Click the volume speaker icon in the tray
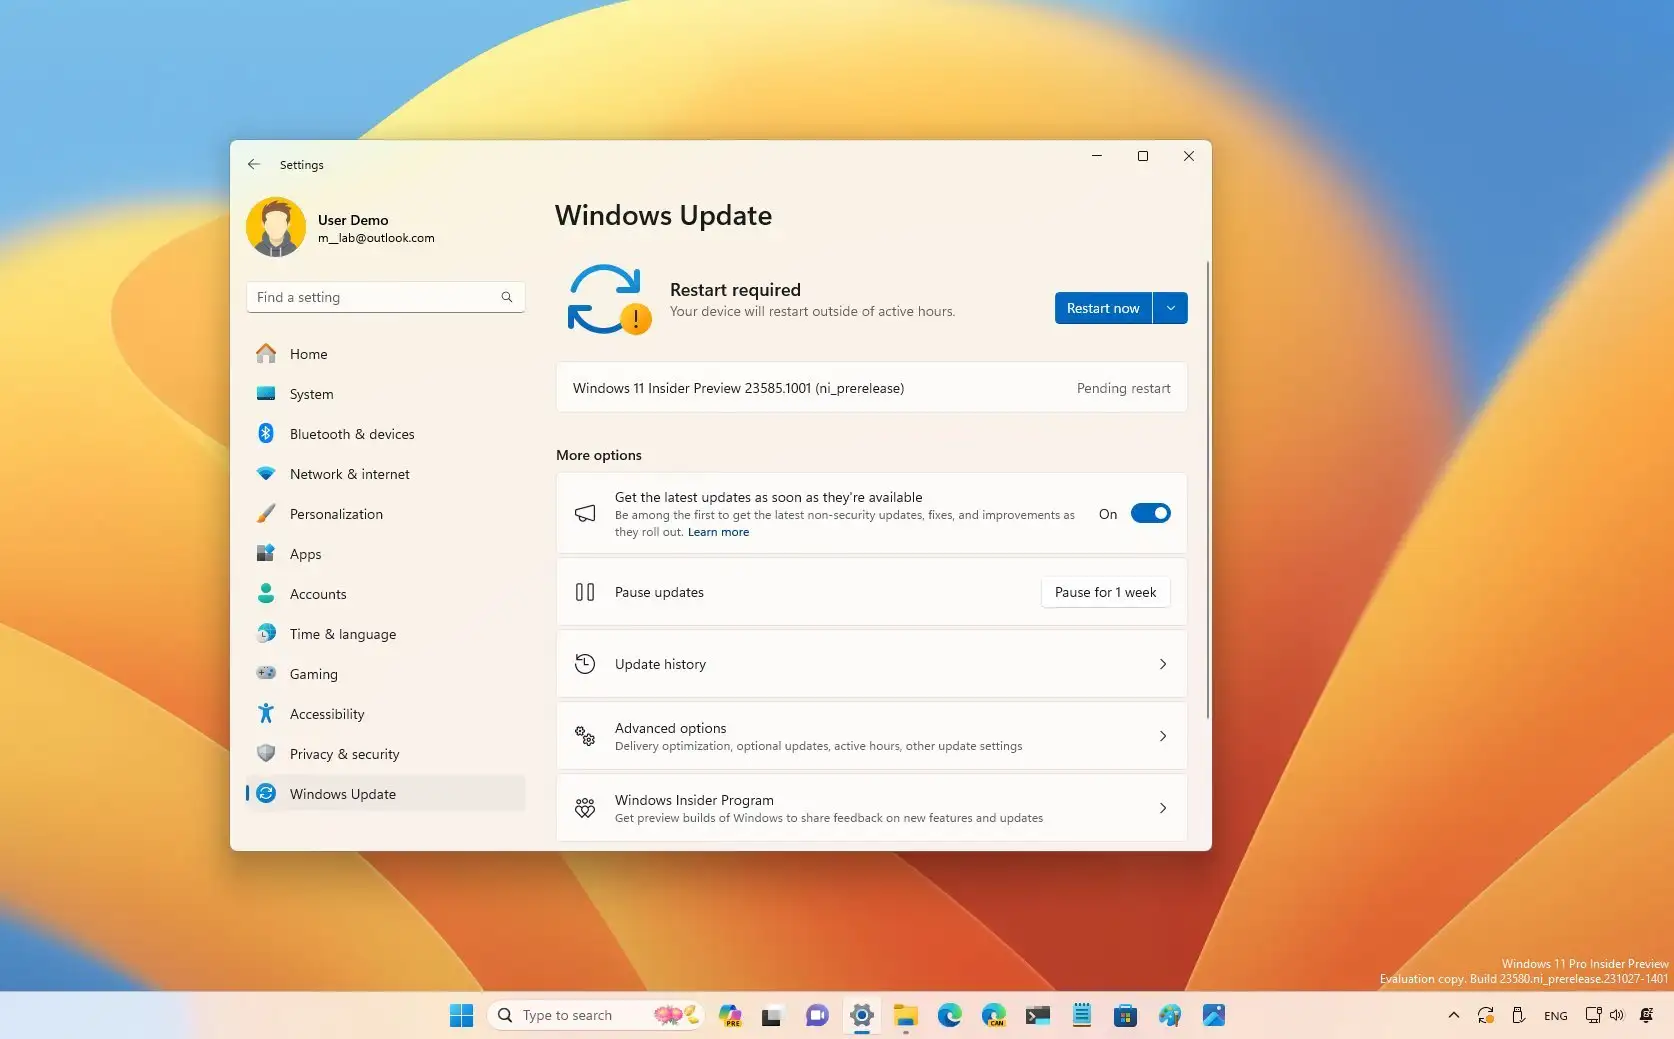The width and height of the screenshot is (1674, 1039). (x=1617, y=1015)
